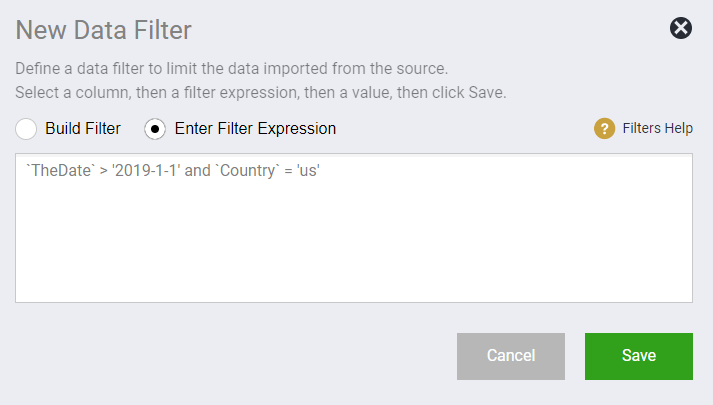
Task: Click the word 'and' in expression
Action: tap(197, 170)
